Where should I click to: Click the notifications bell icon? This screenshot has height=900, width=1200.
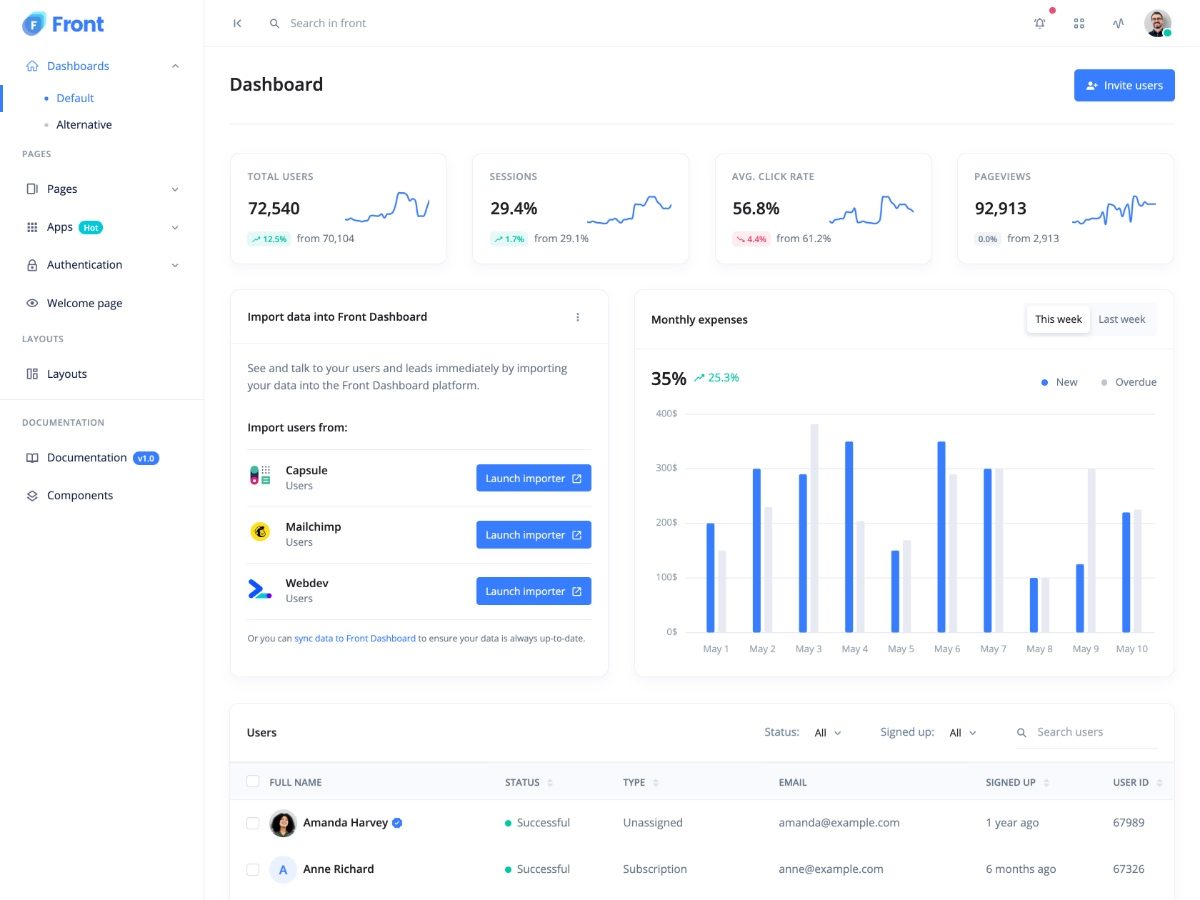(1040, 23)
